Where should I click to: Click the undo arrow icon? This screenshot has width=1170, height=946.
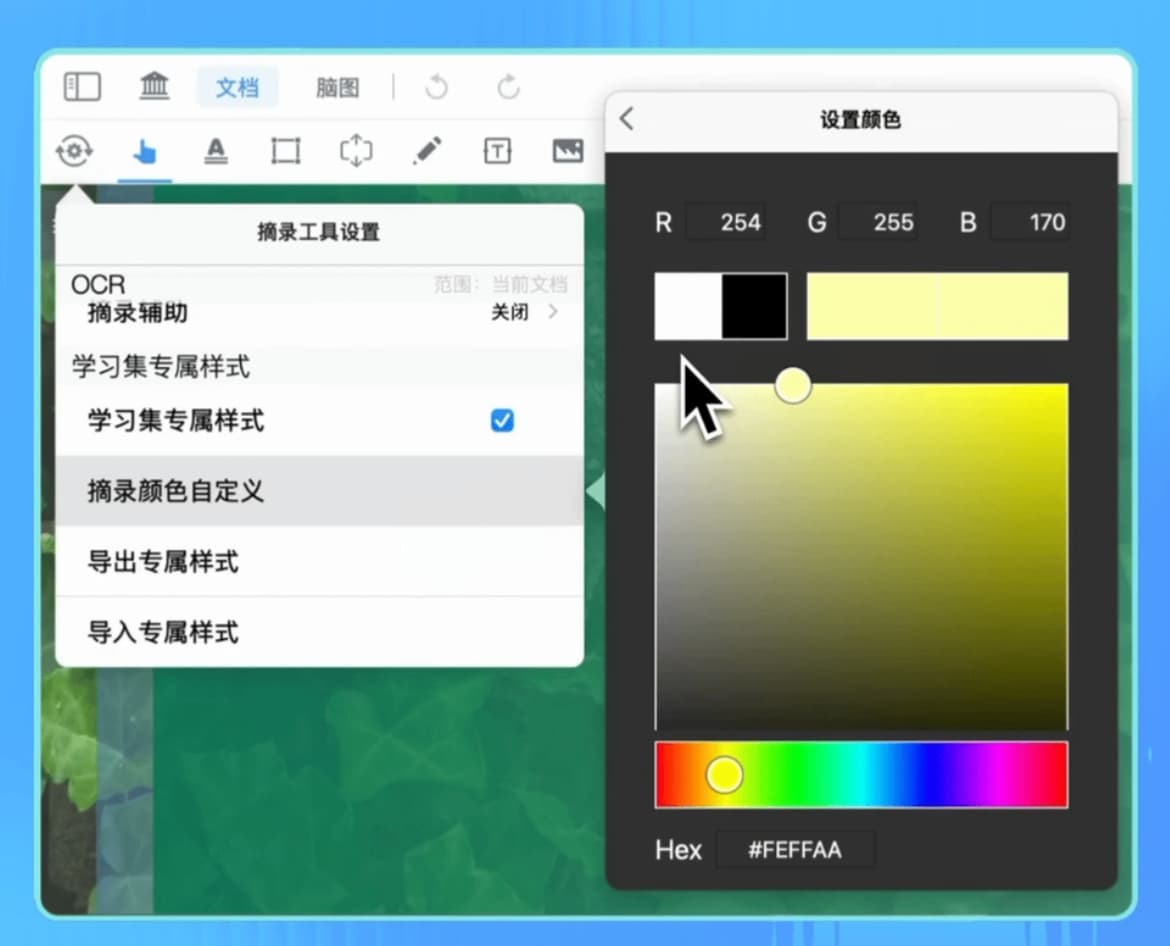click(436, 87)
